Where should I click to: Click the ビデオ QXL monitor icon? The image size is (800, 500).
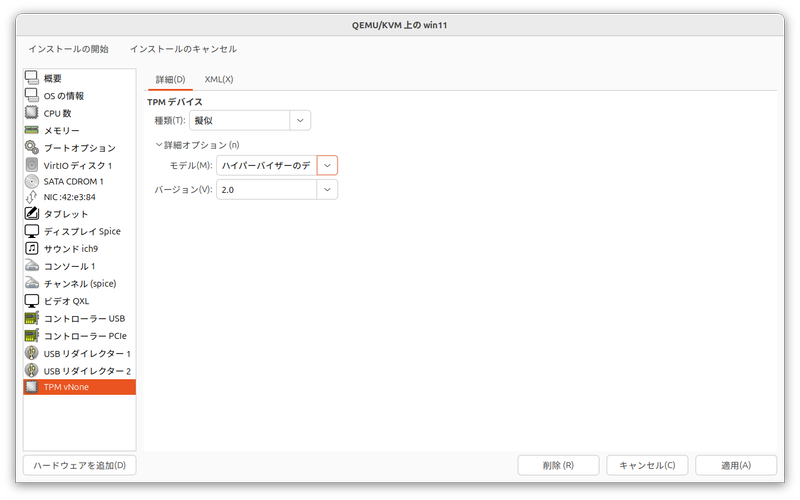[x=32, y=301]
